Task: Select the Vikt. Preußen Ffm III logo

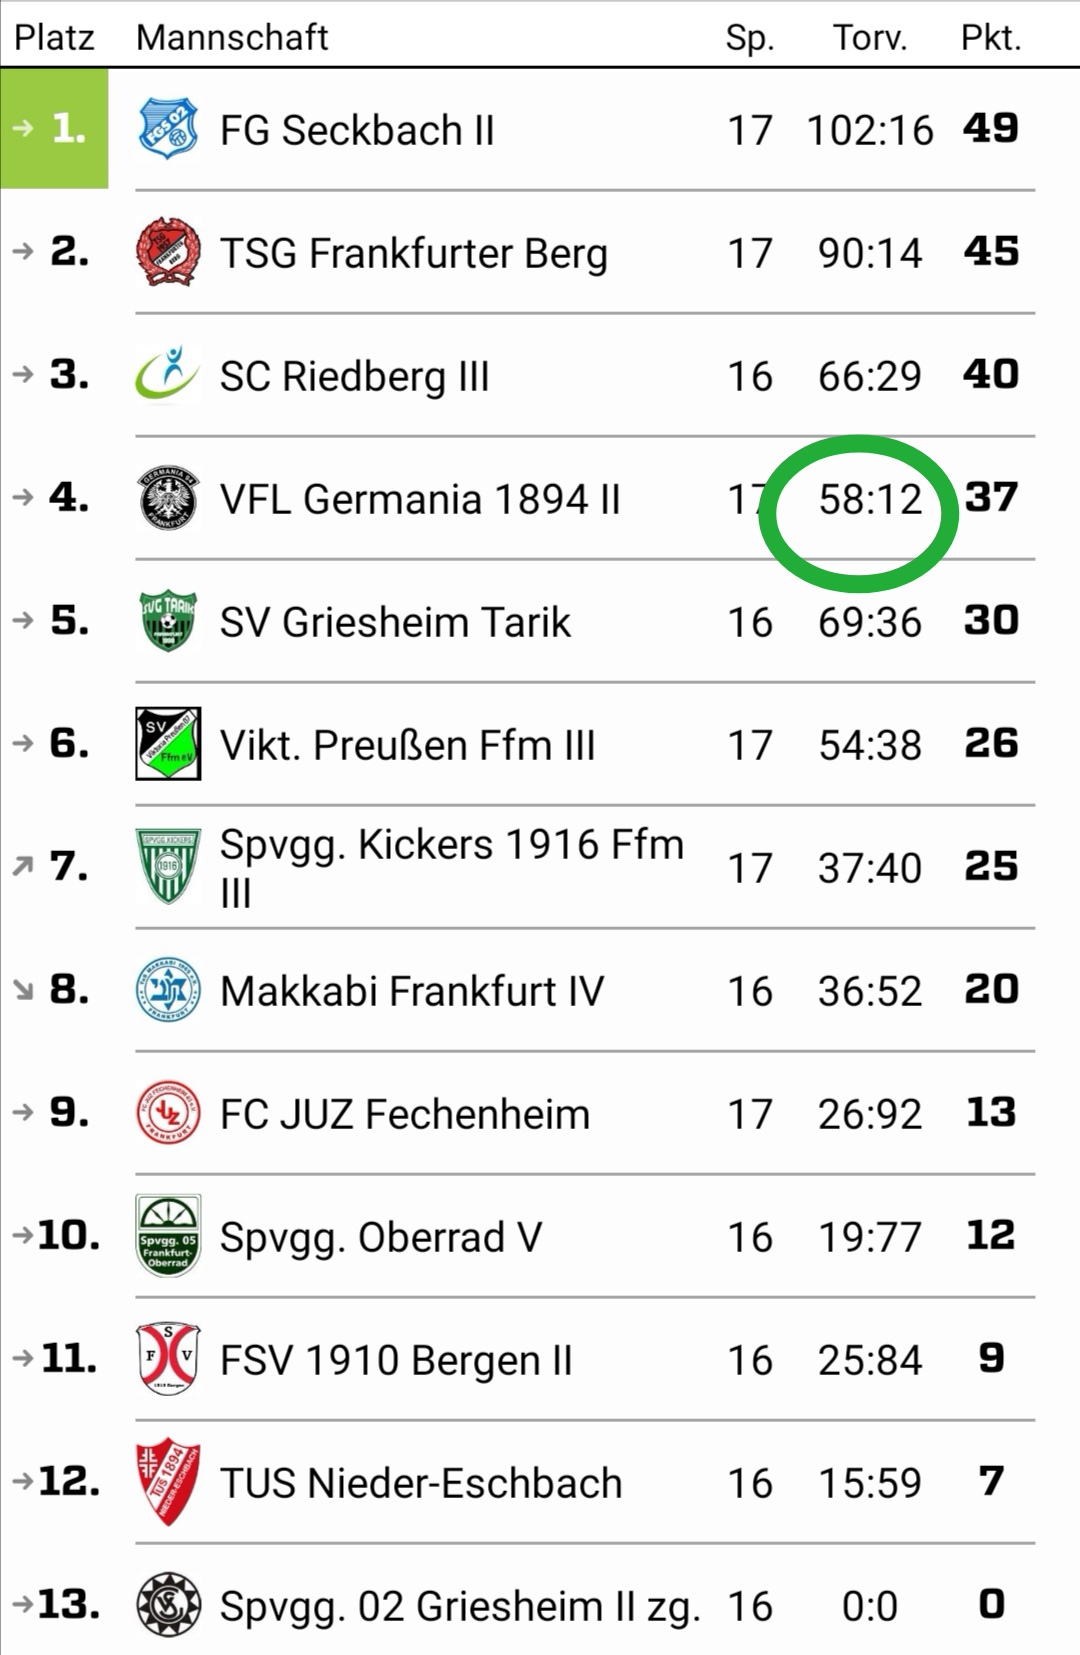Action: 167,744
